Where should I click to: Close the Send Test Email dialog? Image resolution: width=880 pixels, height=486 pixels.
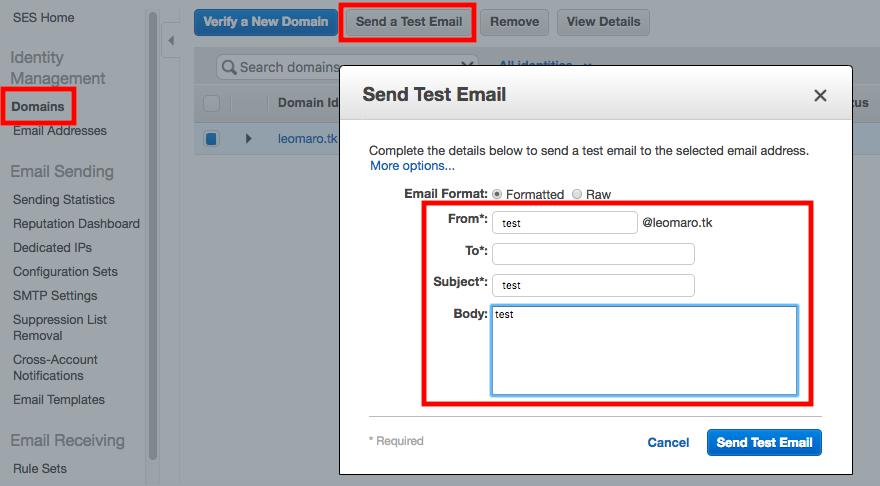(x=820, y=96)
